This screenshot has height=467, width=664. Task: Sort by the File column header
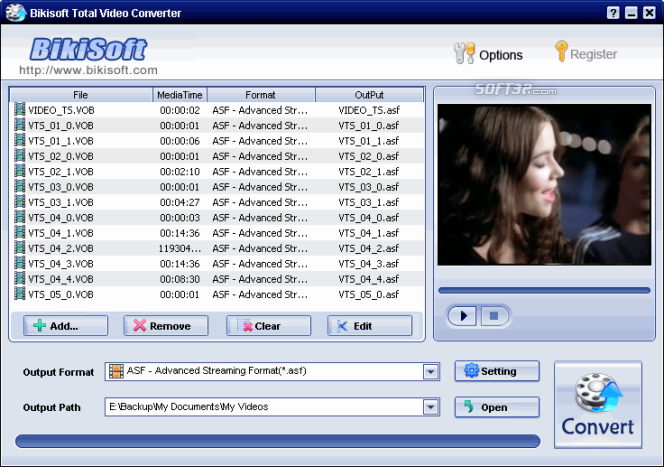(x=80, y=95)
